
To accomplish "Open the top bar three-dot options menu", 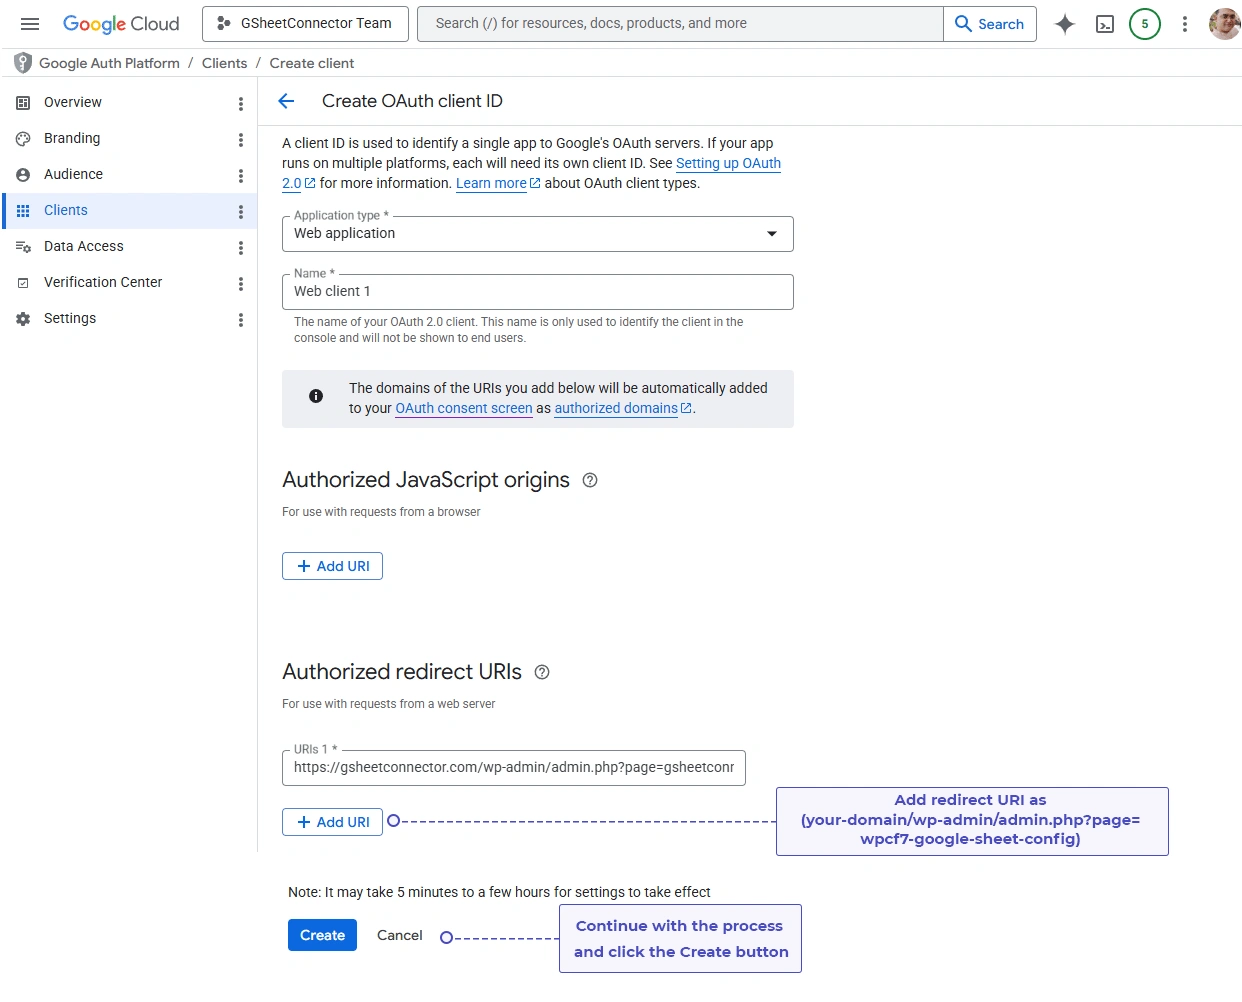I will (1185, 24).
